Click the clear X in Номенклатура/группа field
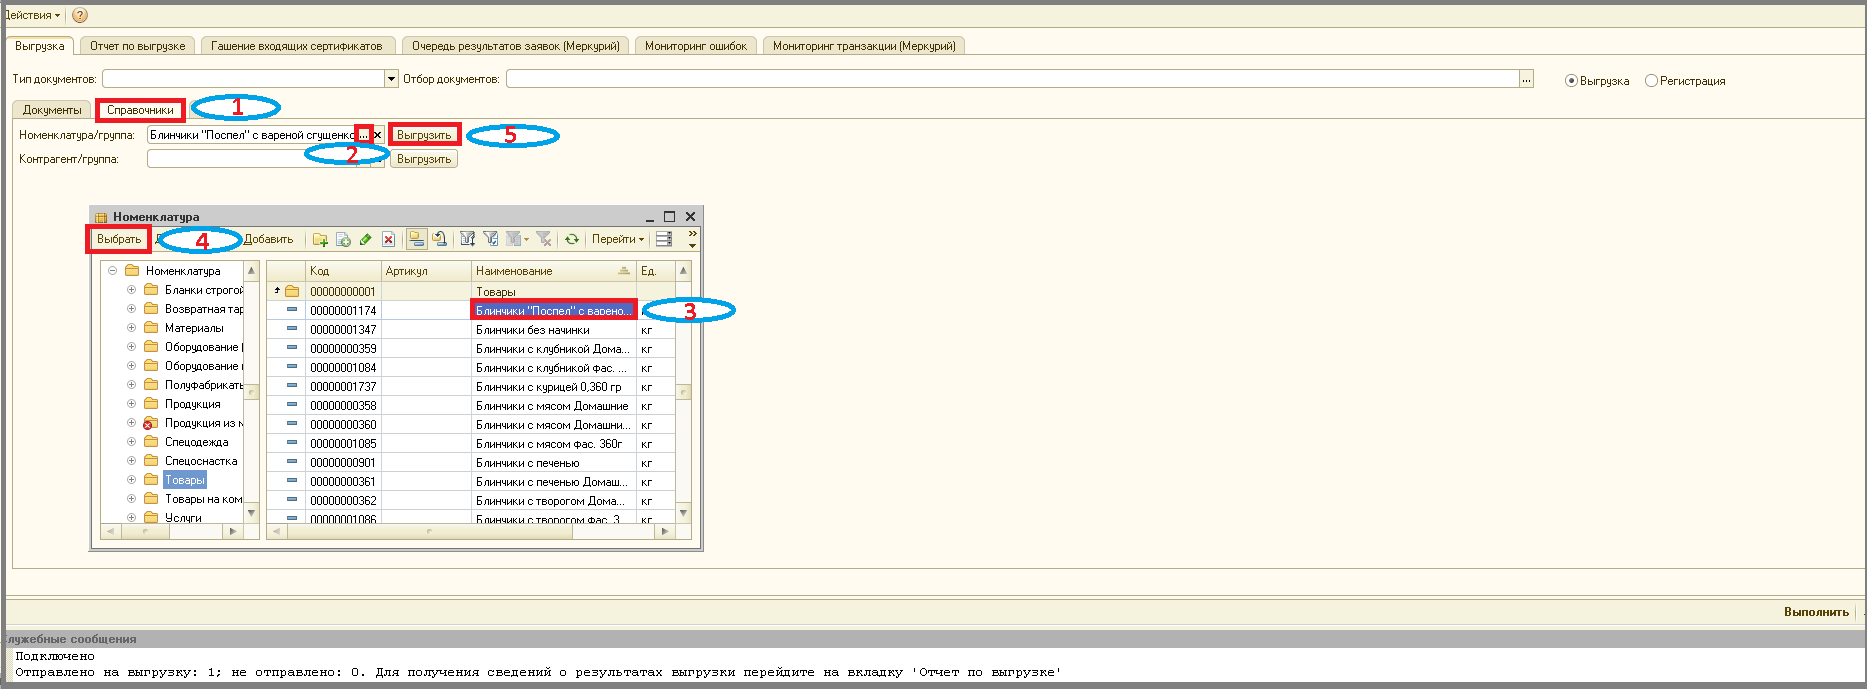1867x689 pixels. click(378, 135)
